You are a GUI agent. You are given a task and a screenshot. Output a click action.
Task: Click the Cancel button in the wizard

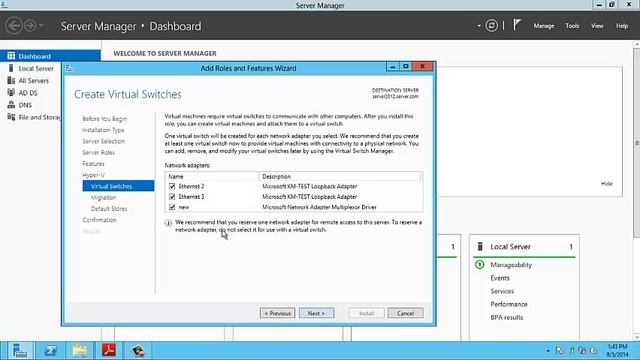click(405, 313)
